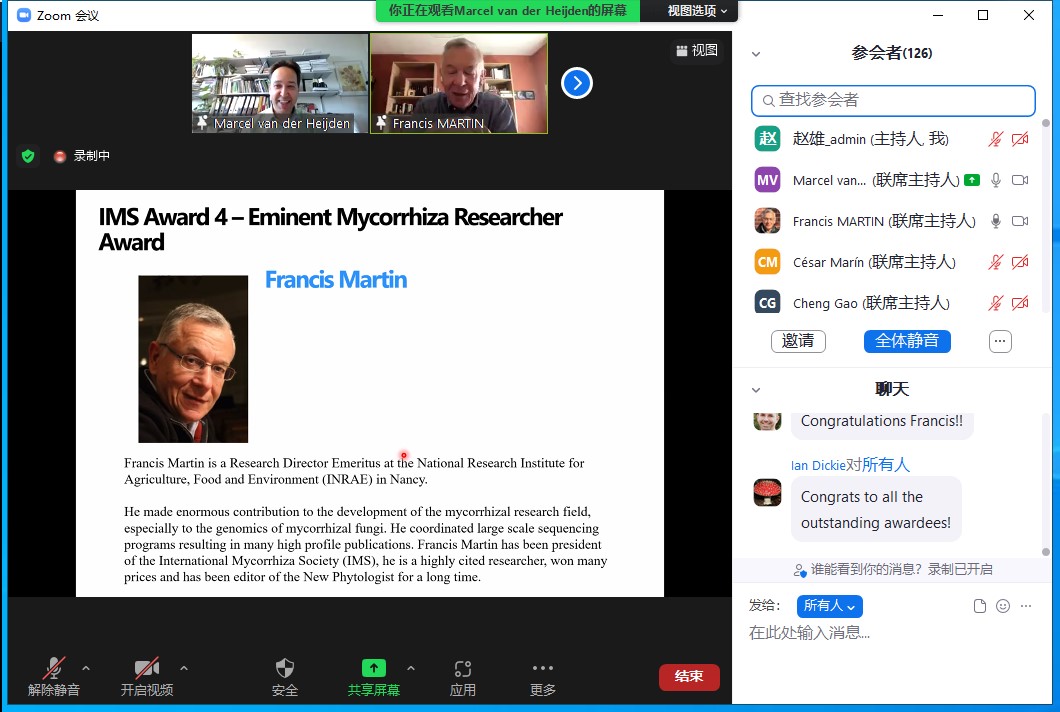Start video using the camera toggle

147,669
